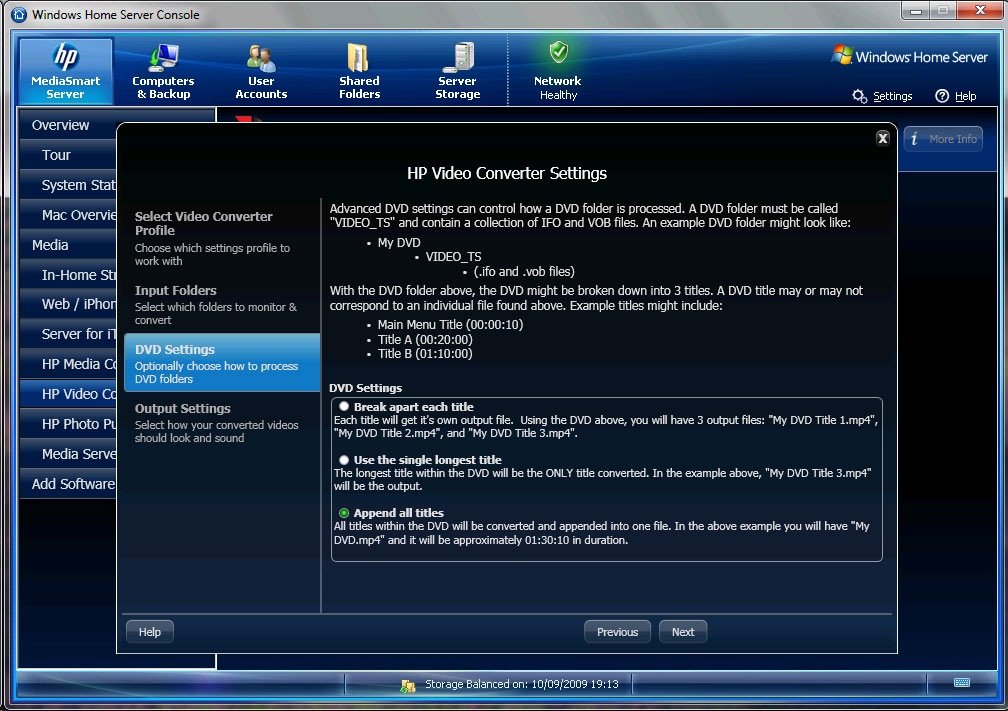Viewport: 1008px width, 711px height.
Task: Select Break apart each title option
Action: [x=344, y=406]
